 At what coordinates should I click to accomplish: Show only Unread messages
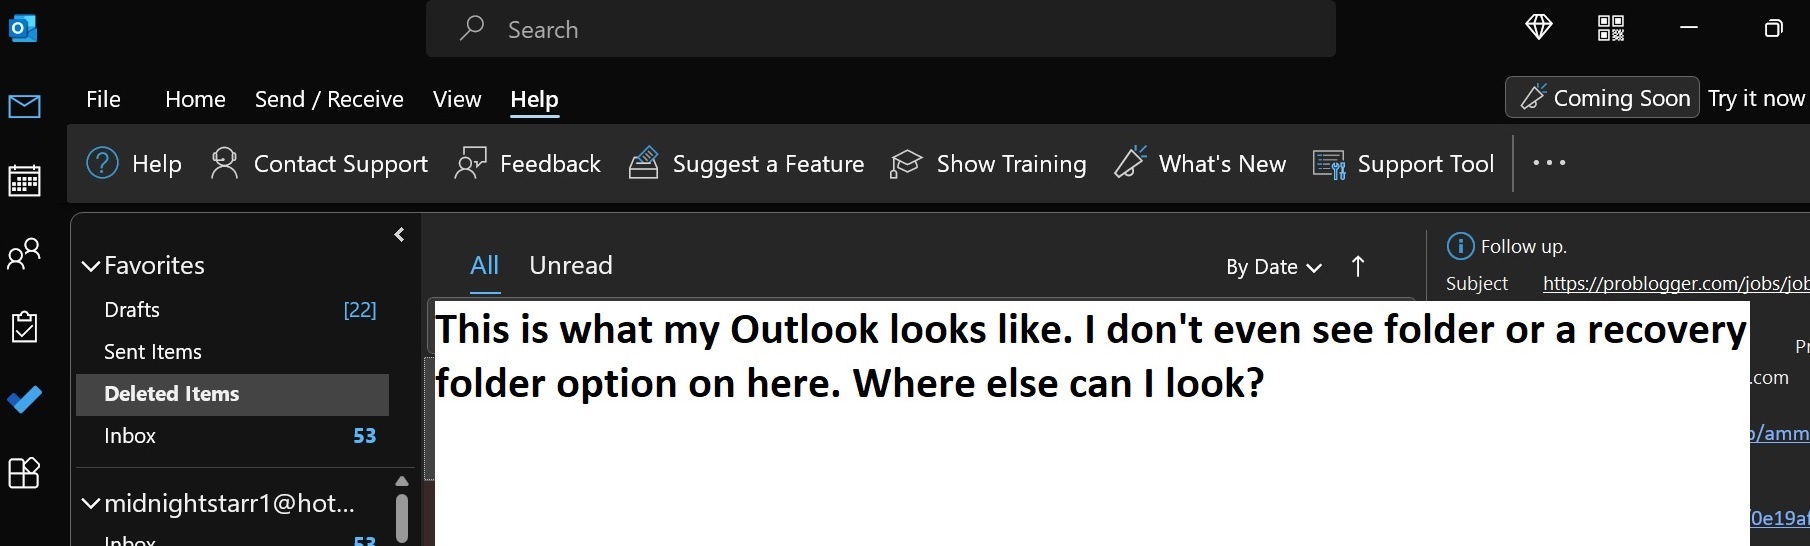coord(571,265)
